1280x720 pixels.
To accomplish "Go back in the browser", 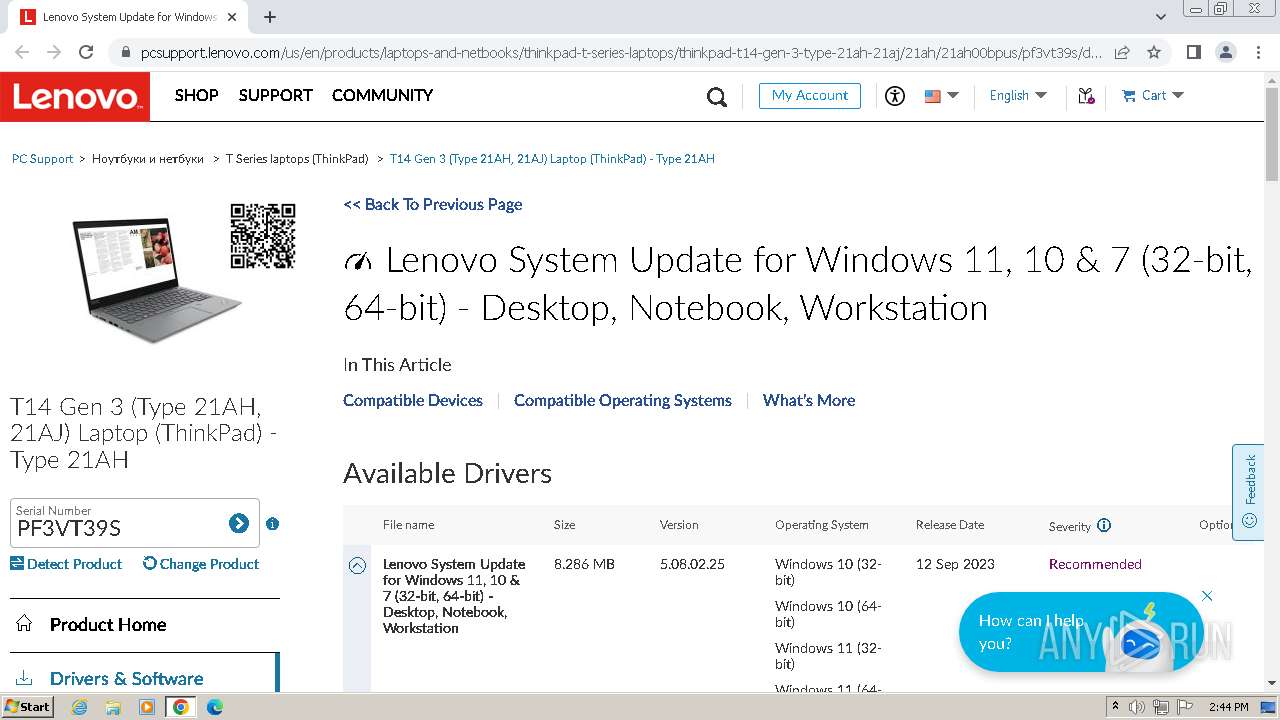I will coord(22,52).
